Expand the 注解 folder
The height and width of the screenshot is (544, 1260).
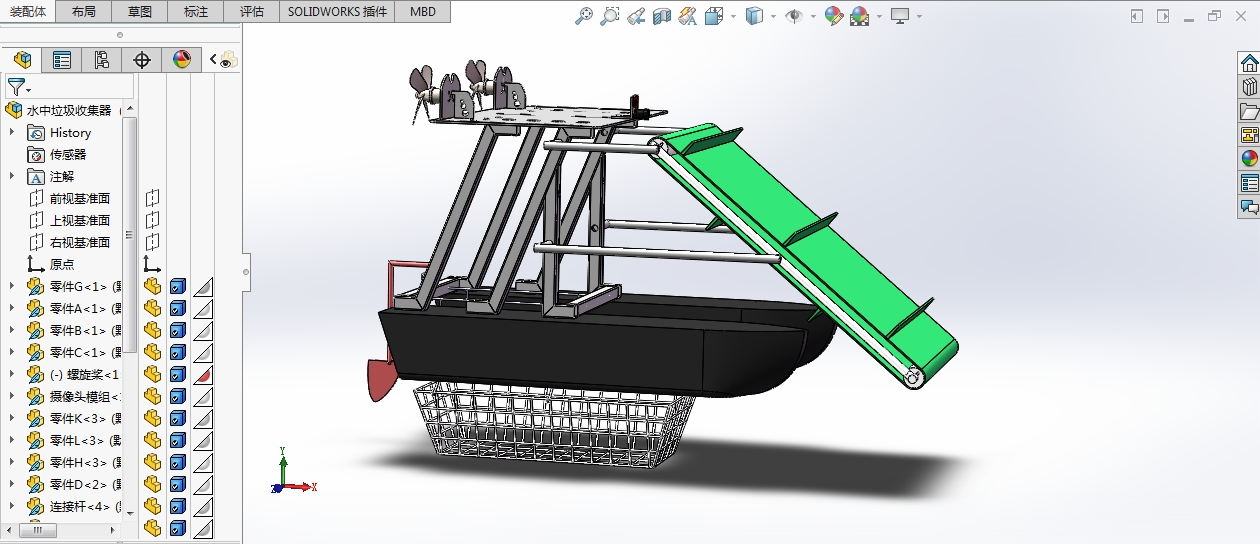[12, 176]
